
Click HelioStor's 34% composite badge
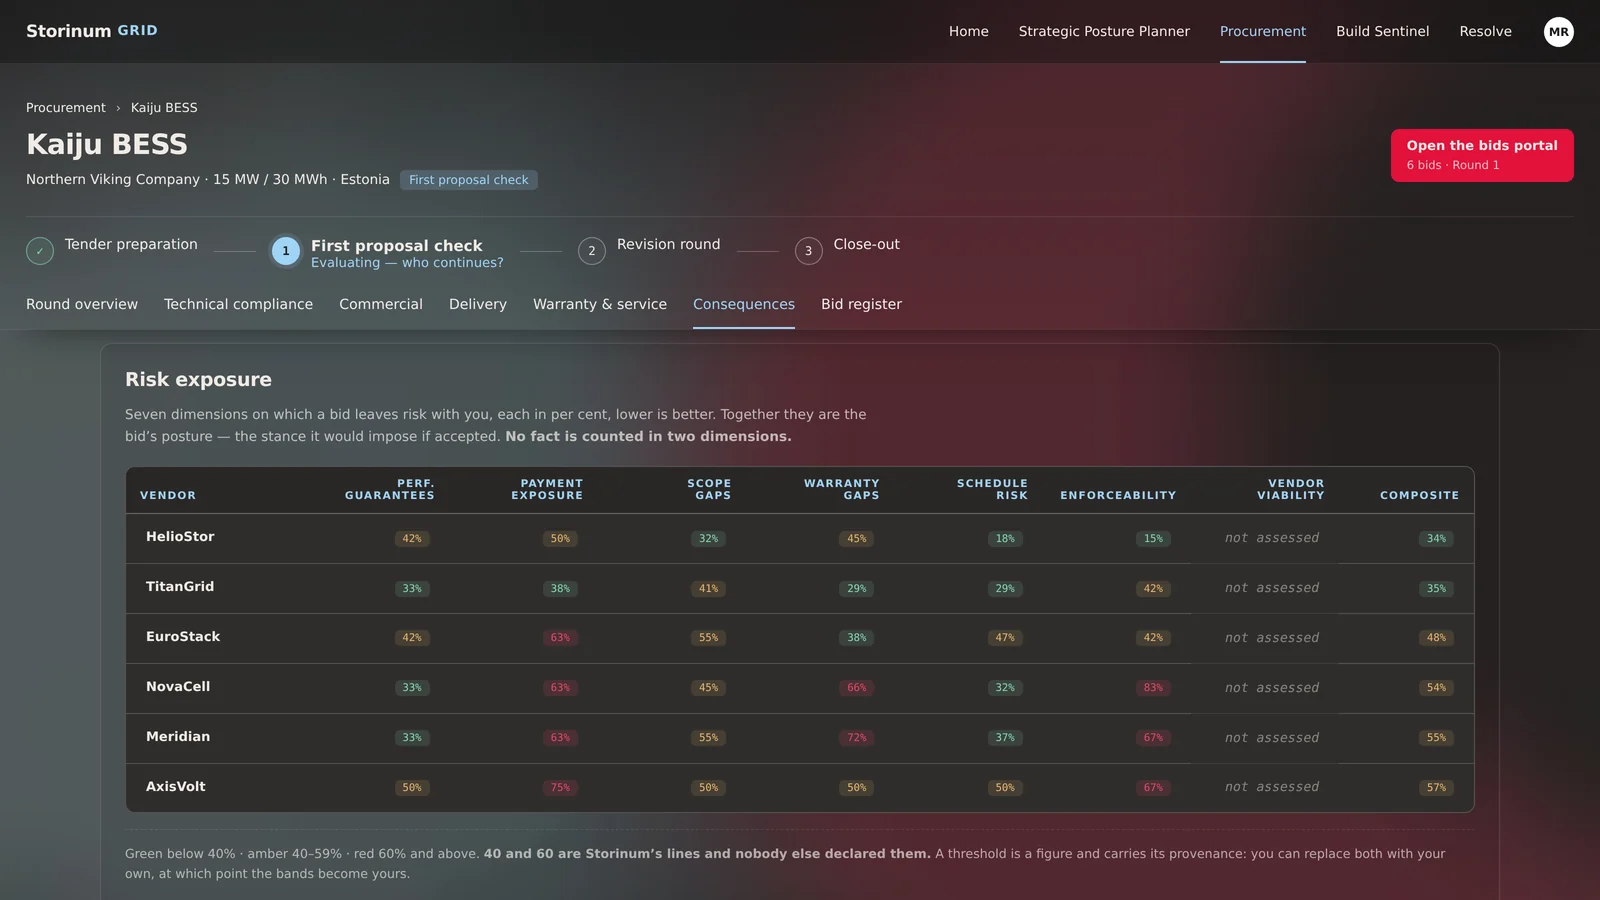click(1436, 538)
